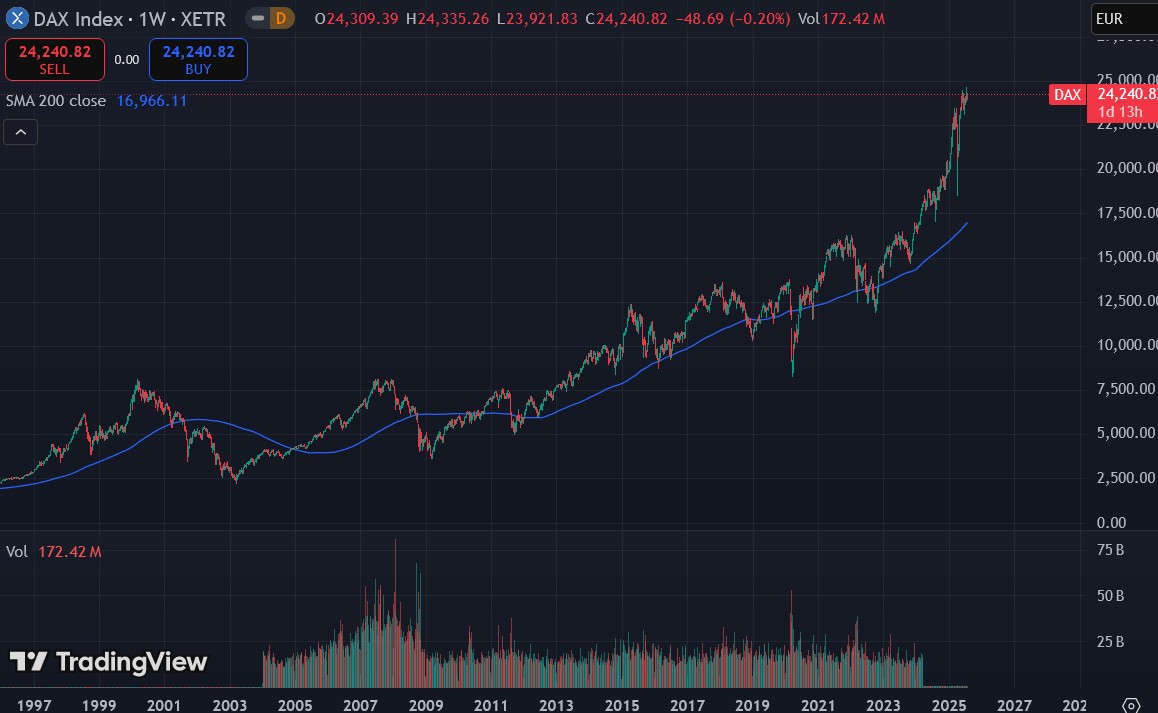Click the open price O24,309.39
Screen dimensions: 1158x713
coord(357,18)
